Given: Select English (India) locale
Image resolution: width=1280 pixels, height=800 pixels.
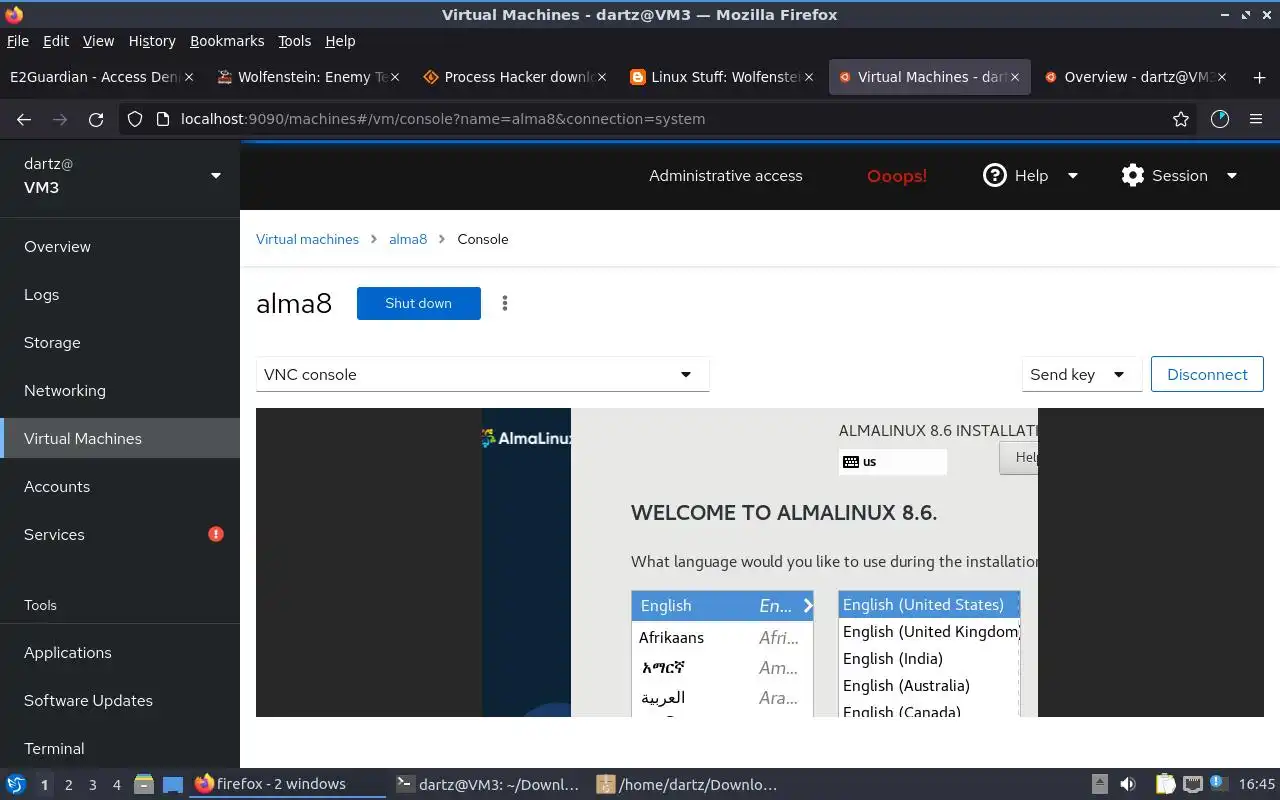Looking at the screenshot, I should pos(929,658).
